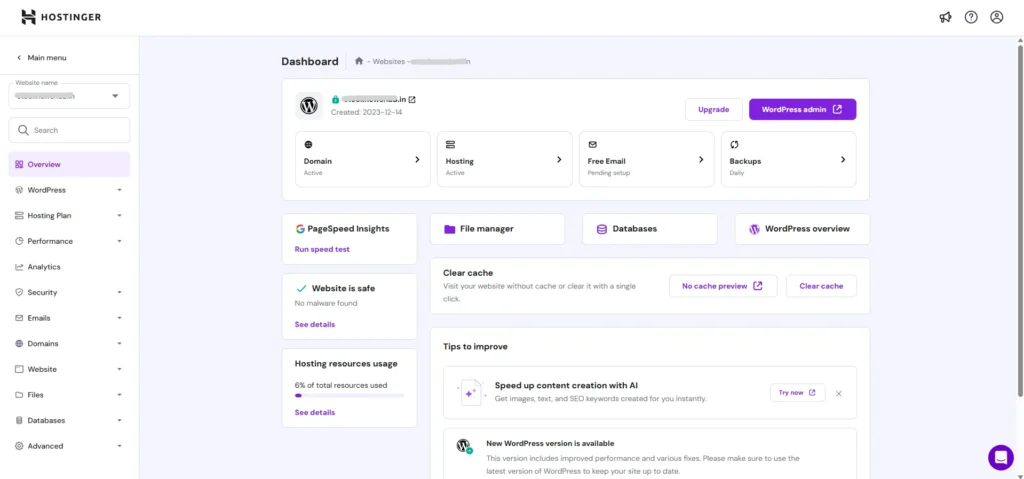Expand the Website sidebar section
Screen dimensions: 1024x479
[120, 369]
